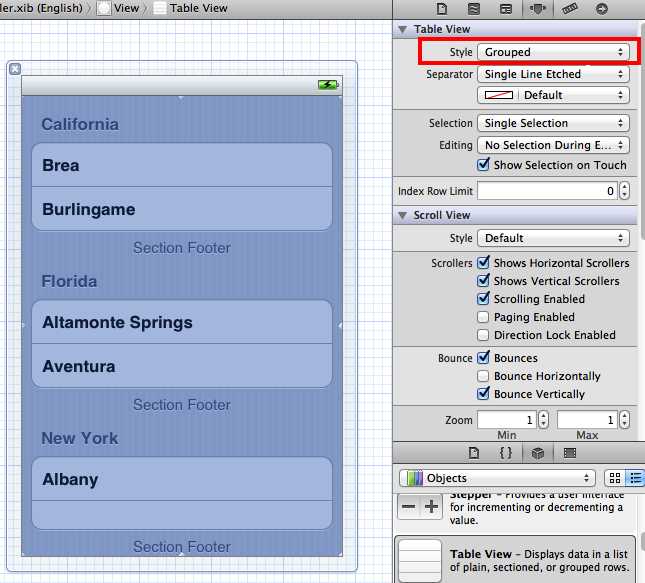Click the Index Row Limit field
645x583 pixels.
point(548,191)
